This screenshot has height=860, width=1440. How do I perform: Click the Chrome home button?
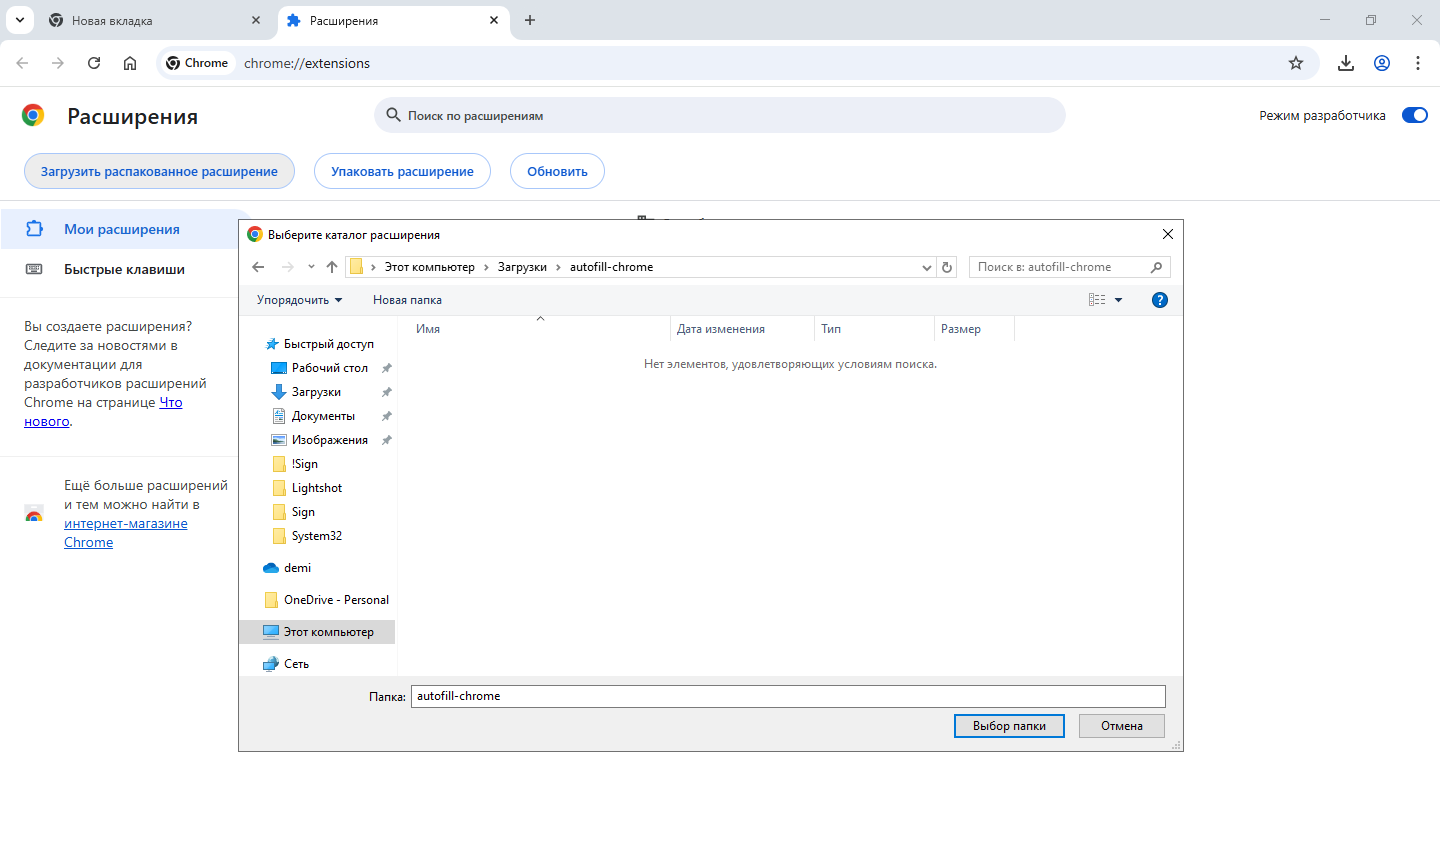(130, 63)
